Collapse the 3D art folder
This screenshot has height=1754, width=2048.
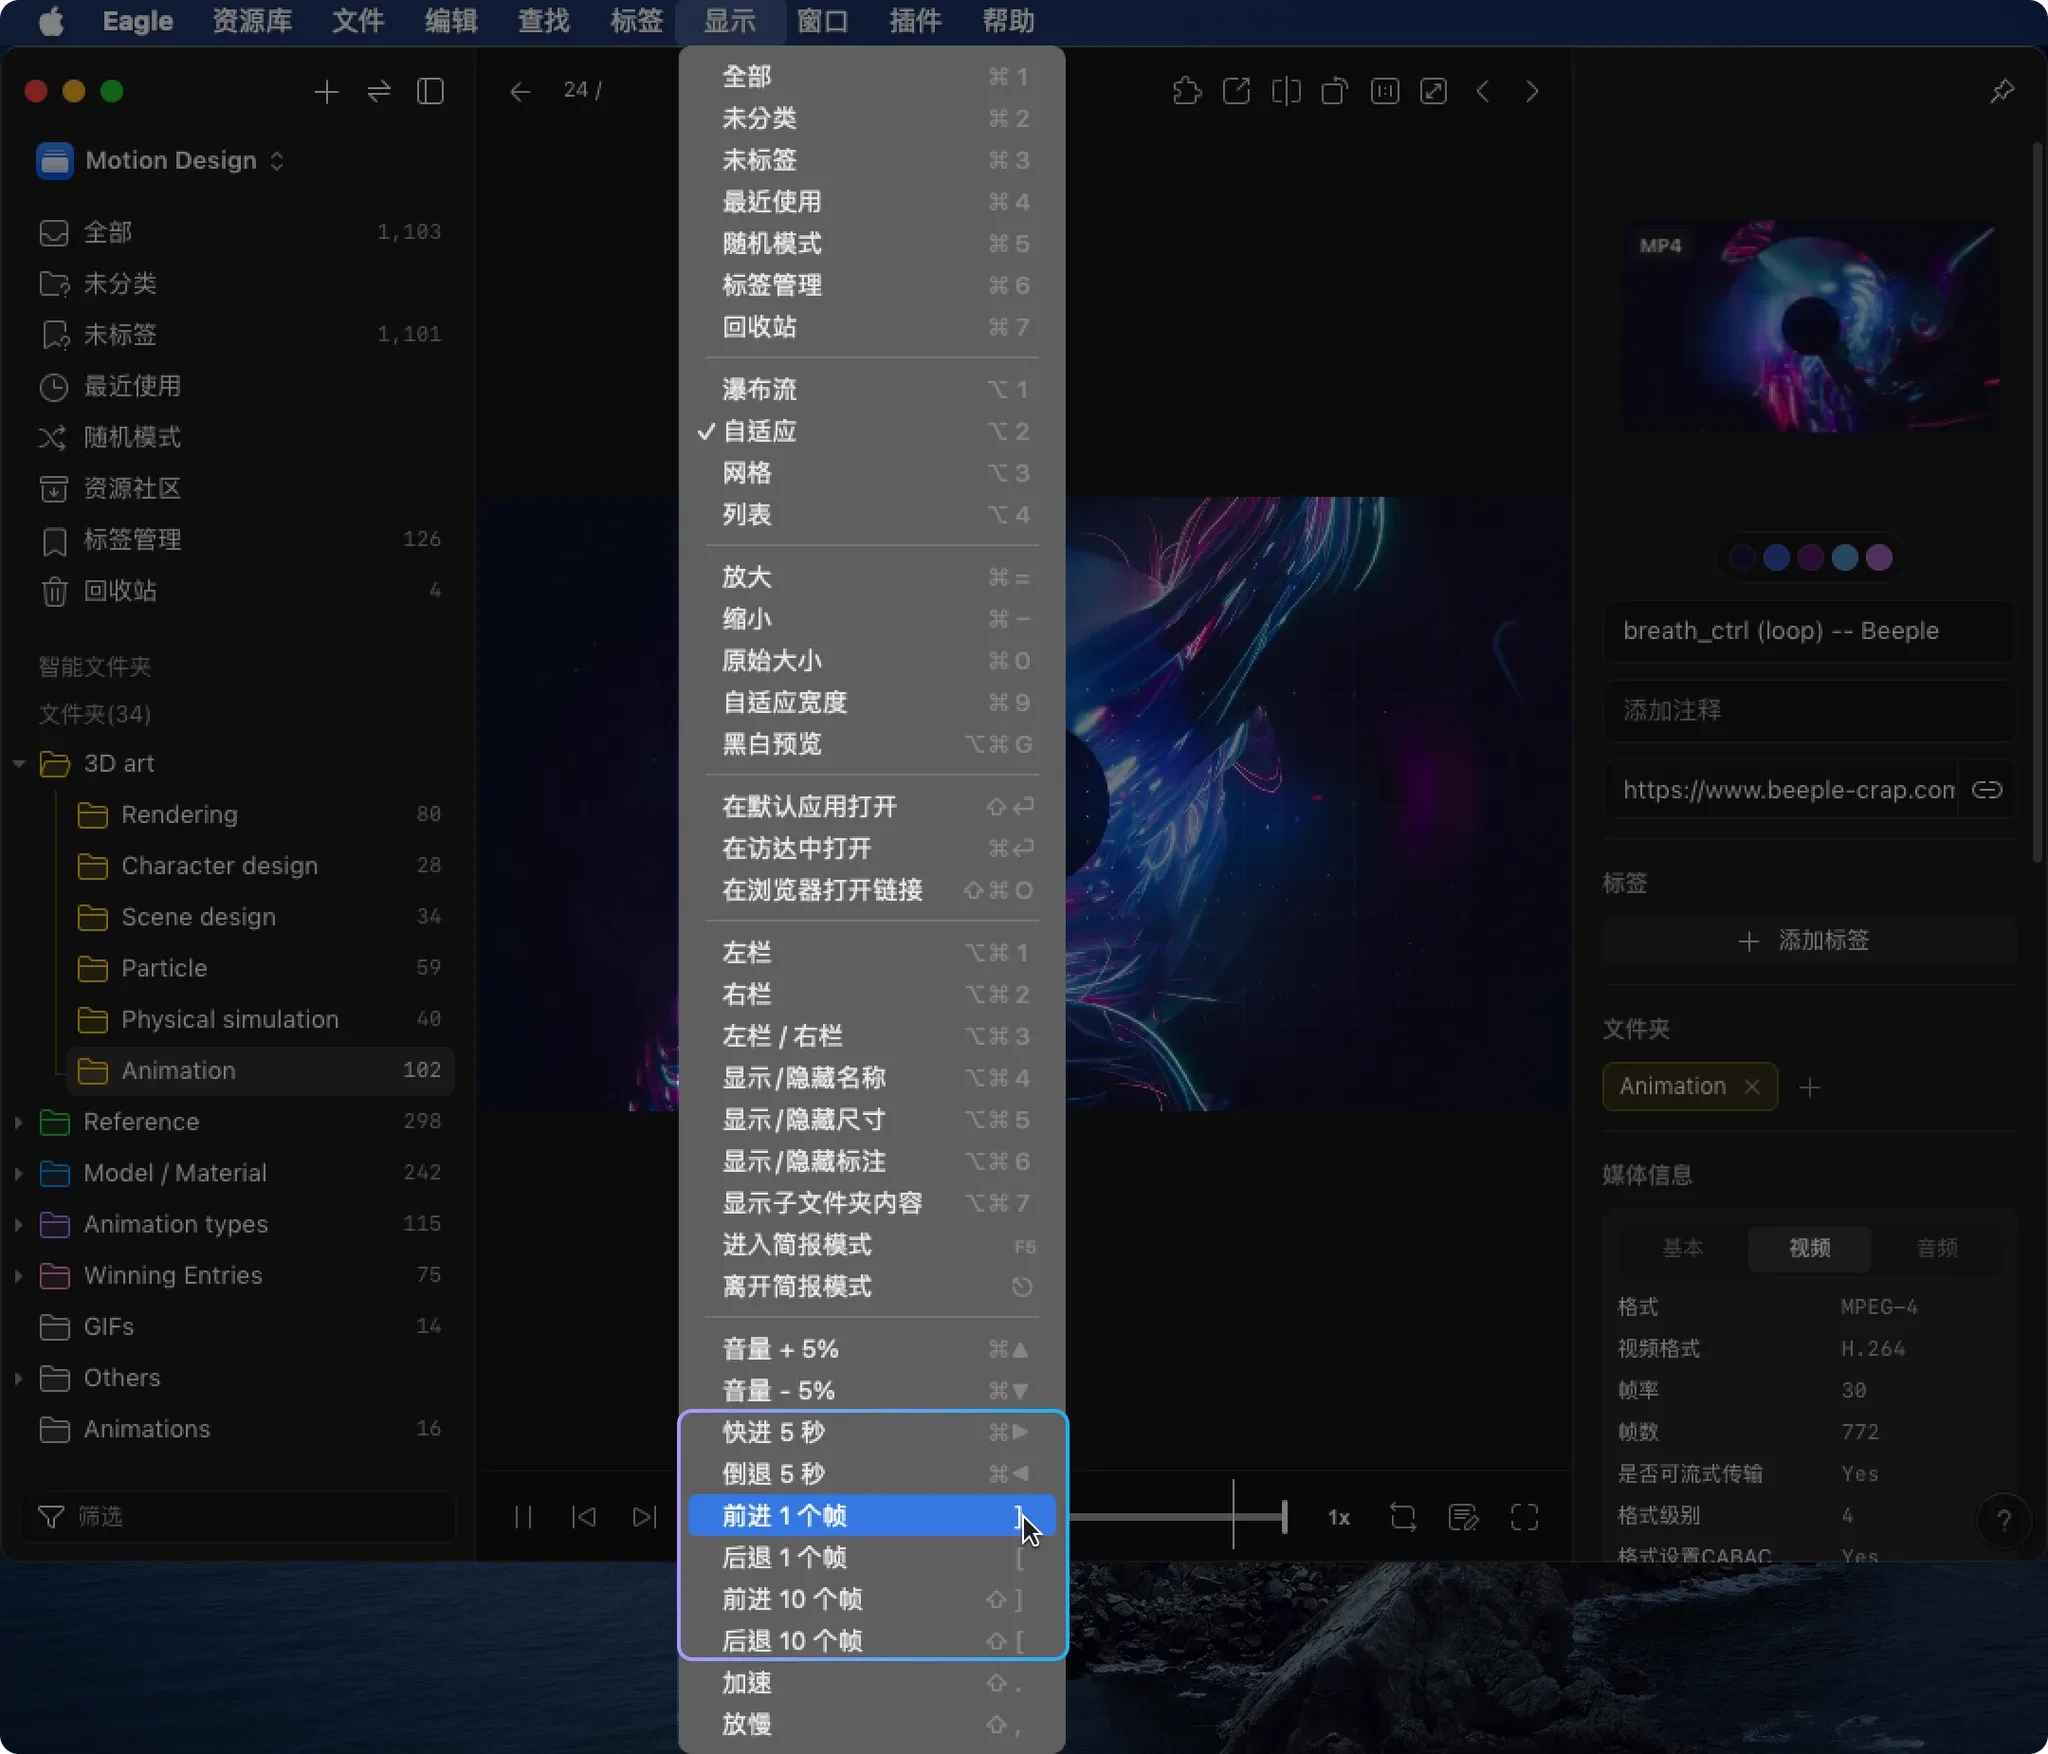19,764
